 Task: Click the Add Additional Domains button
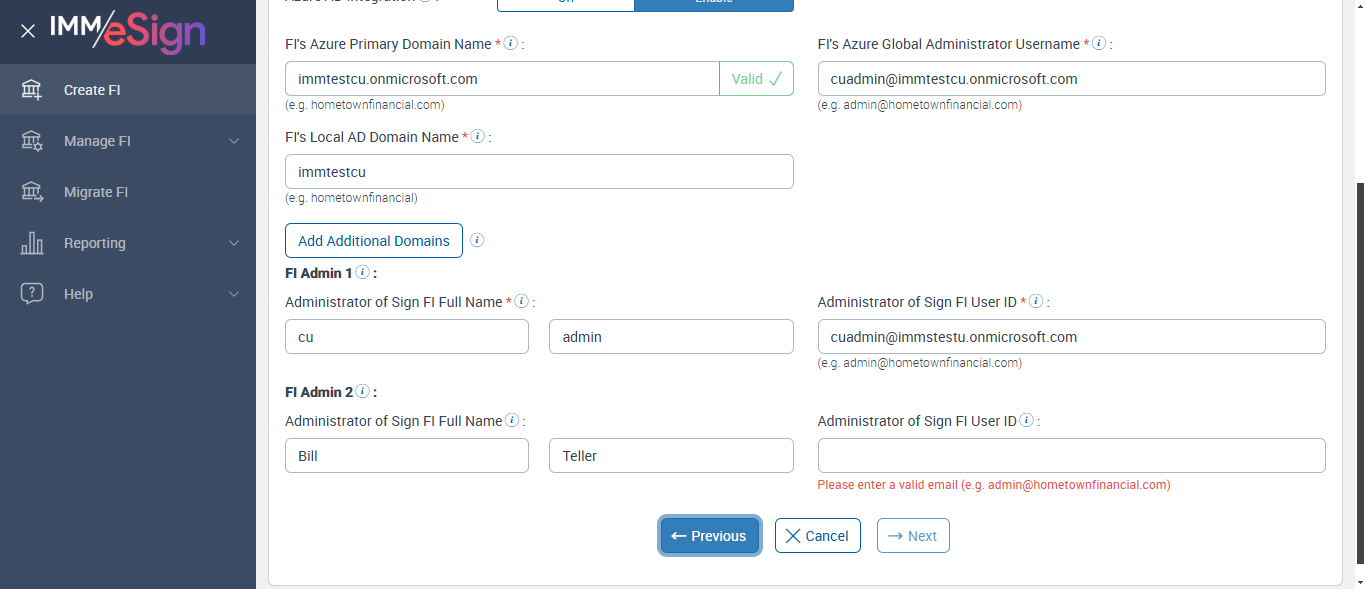click(x=374, y=240)
